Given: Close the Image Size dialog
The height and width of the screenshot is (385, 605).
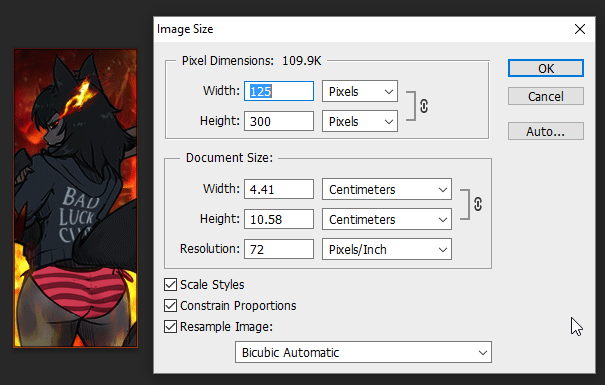Looking at the screenshot, I should [580, 29].
